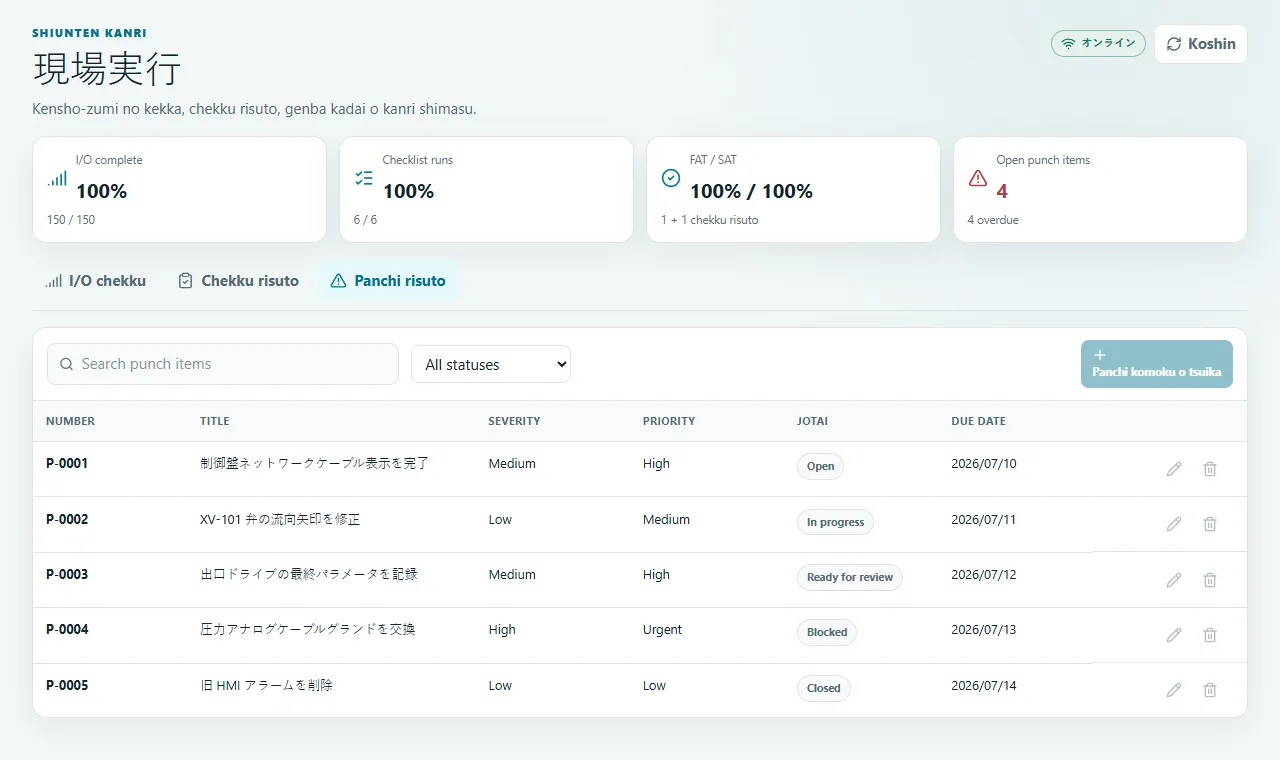Delete punch item P-0001 with trash icon

1210,469
